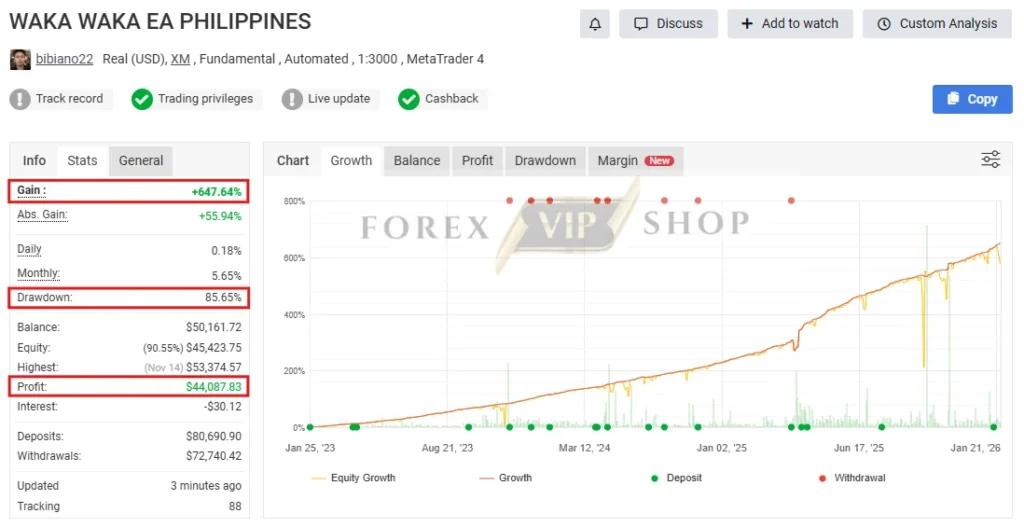Click the 85.65% drawdown value

223,298
